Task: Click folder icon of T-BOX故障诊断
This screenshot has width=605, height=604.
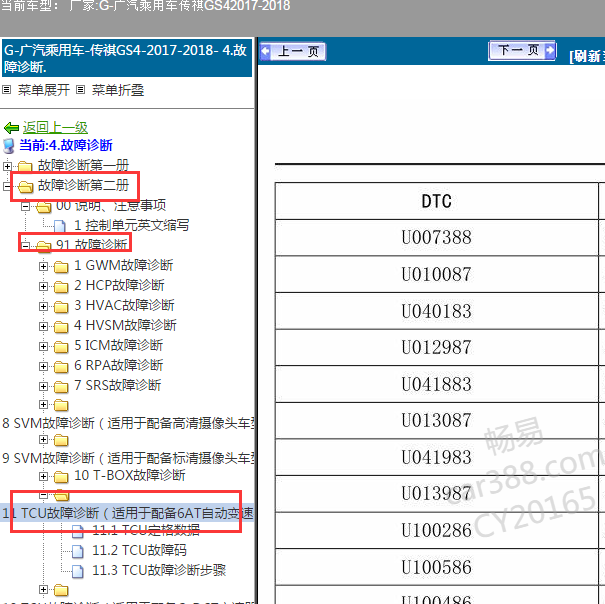Action: [x=61, y=477]
